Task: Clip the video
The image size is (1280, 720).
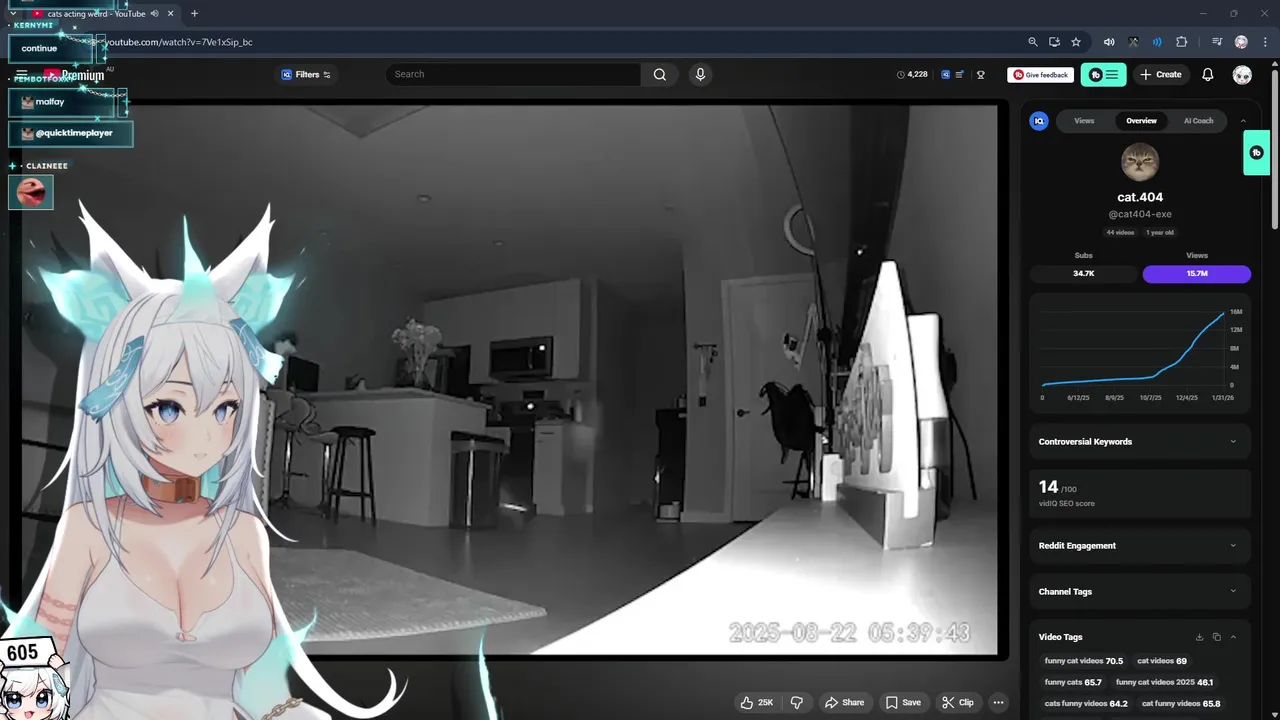Action: 958,703
